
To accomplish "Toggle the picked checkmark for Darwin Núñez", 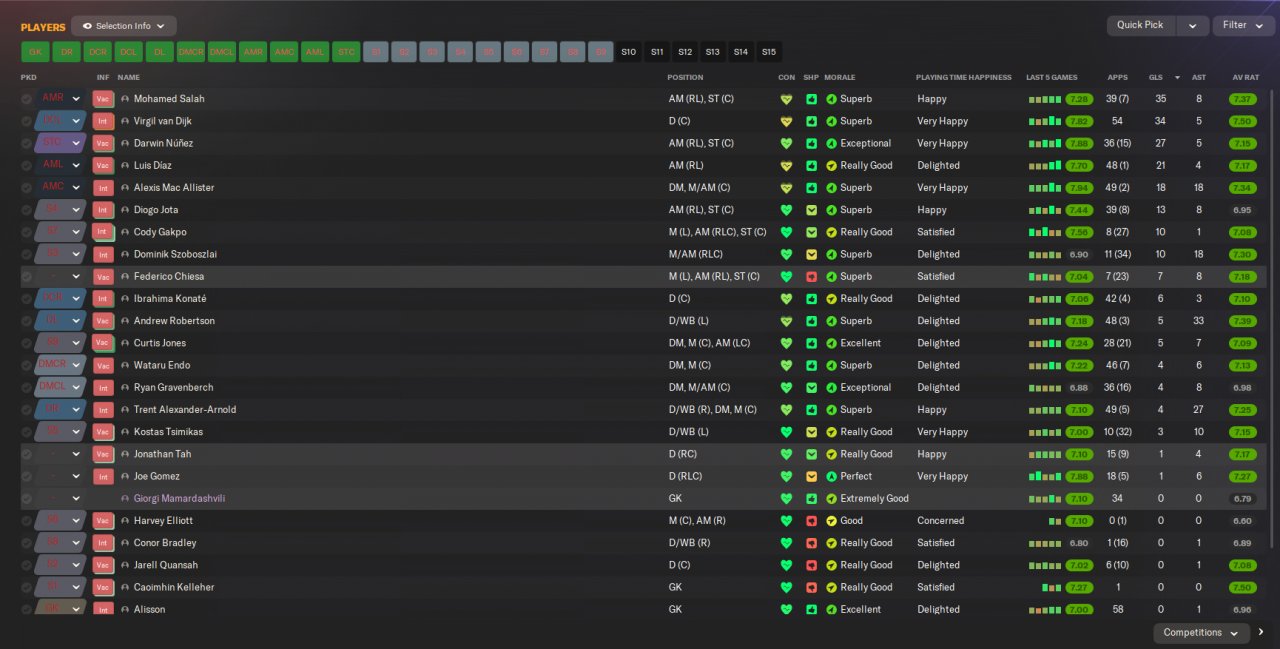I will [x=26, y=143].
